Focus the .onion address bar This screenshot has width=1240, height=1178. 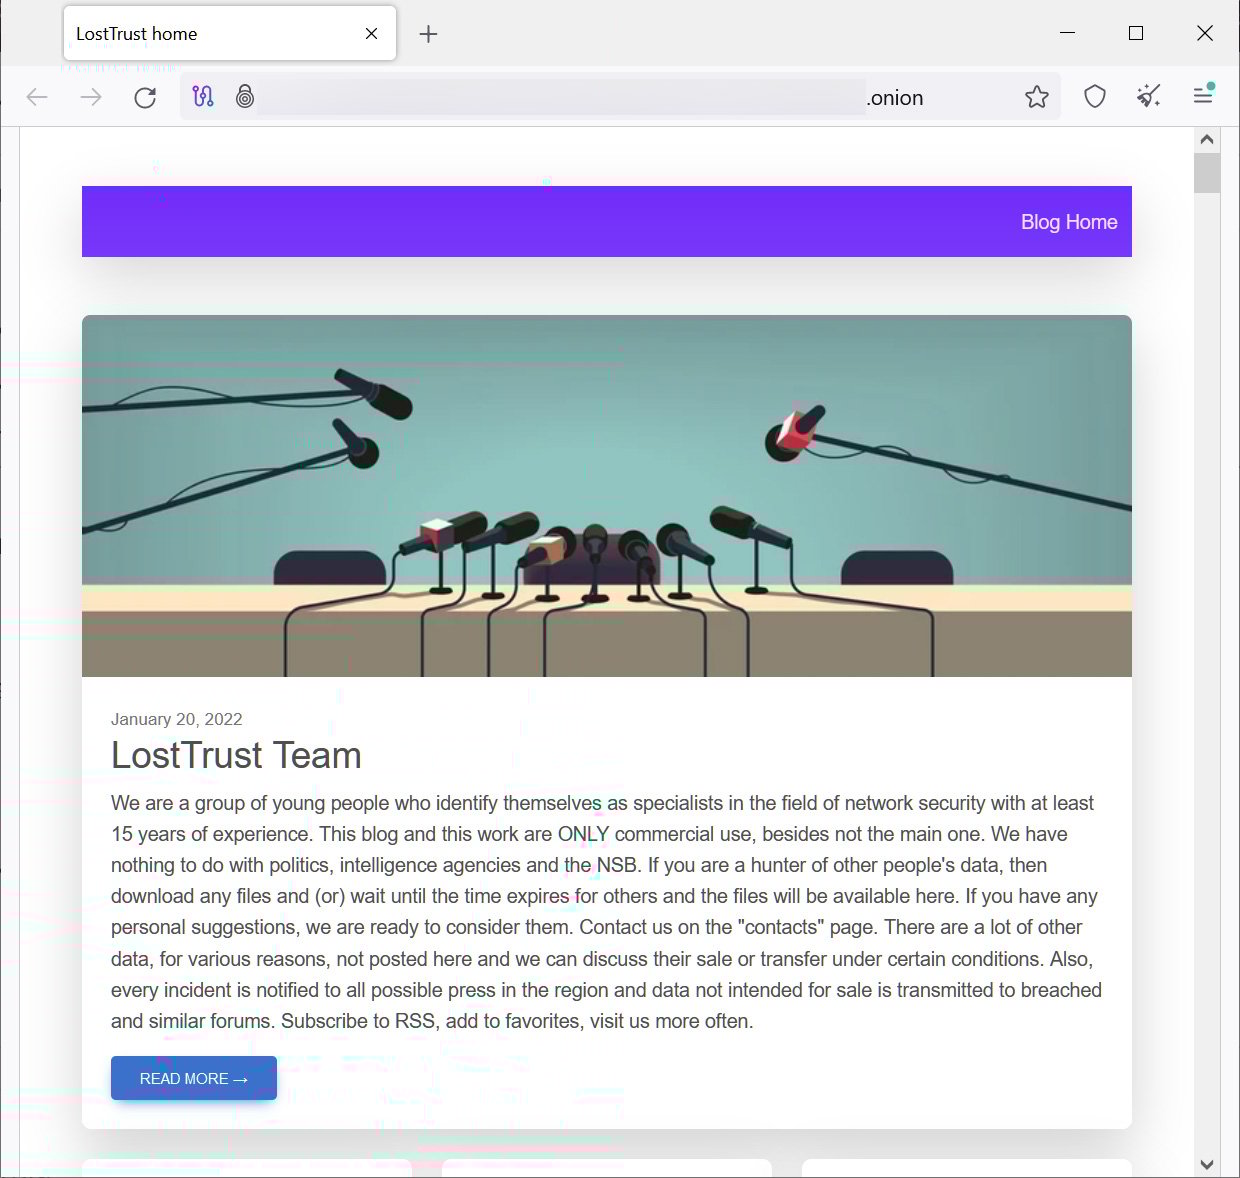[620, 97]
